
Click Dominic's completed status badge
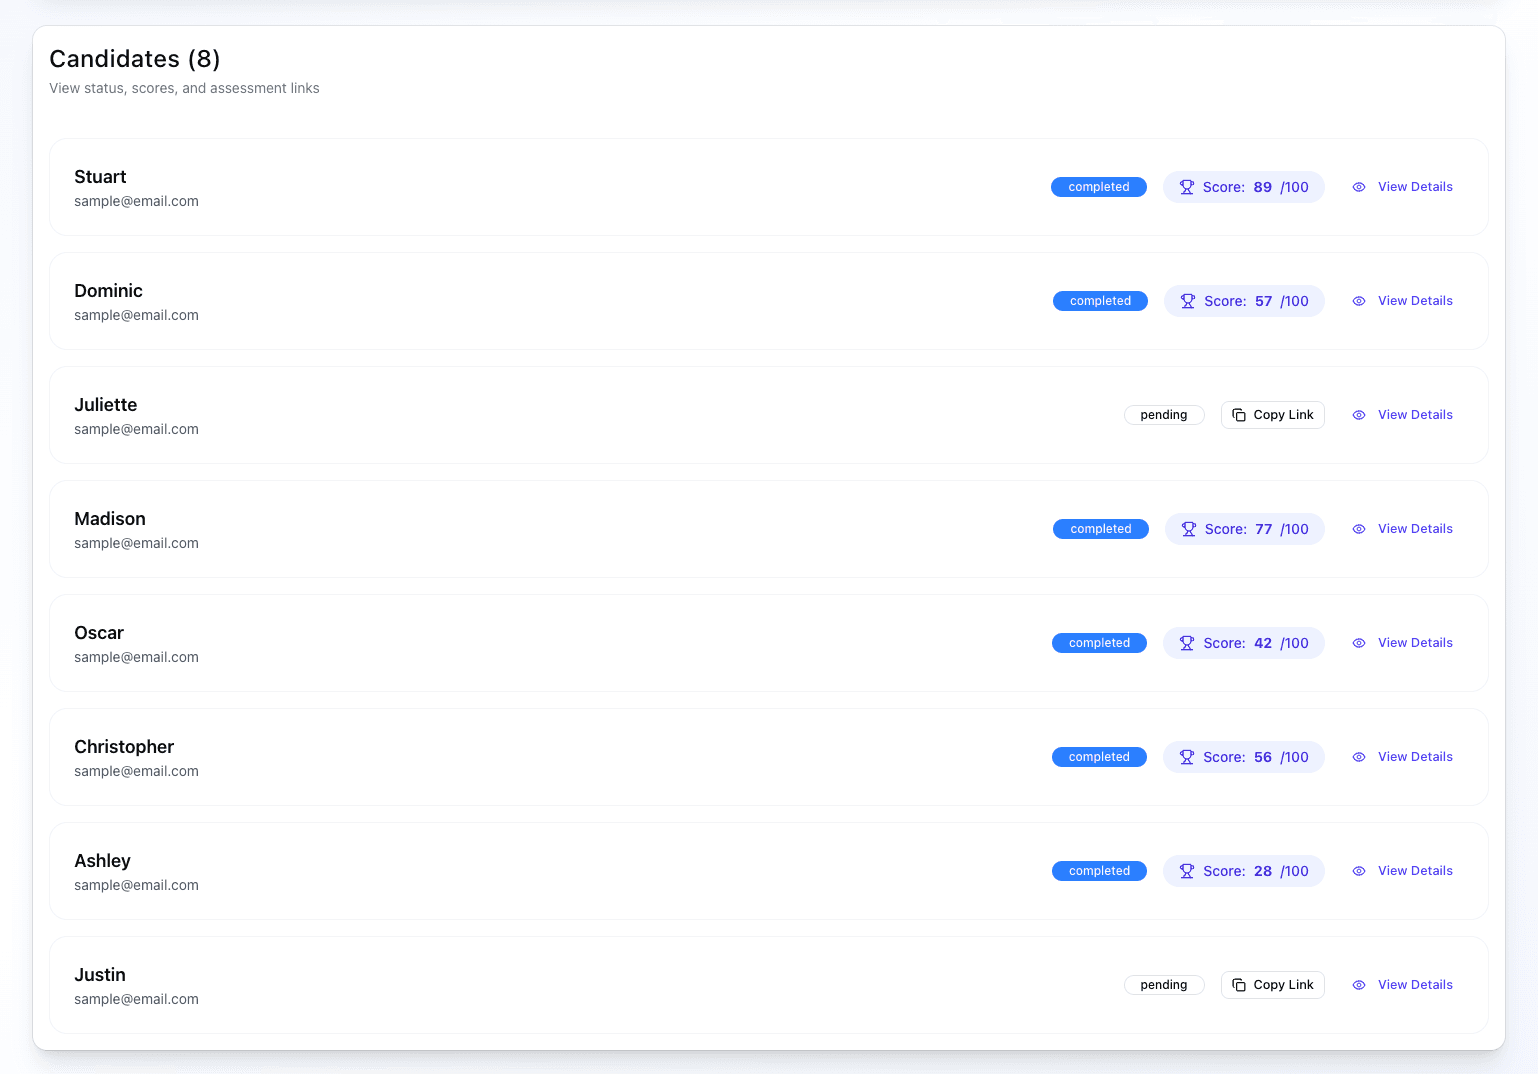point(1100,300)
